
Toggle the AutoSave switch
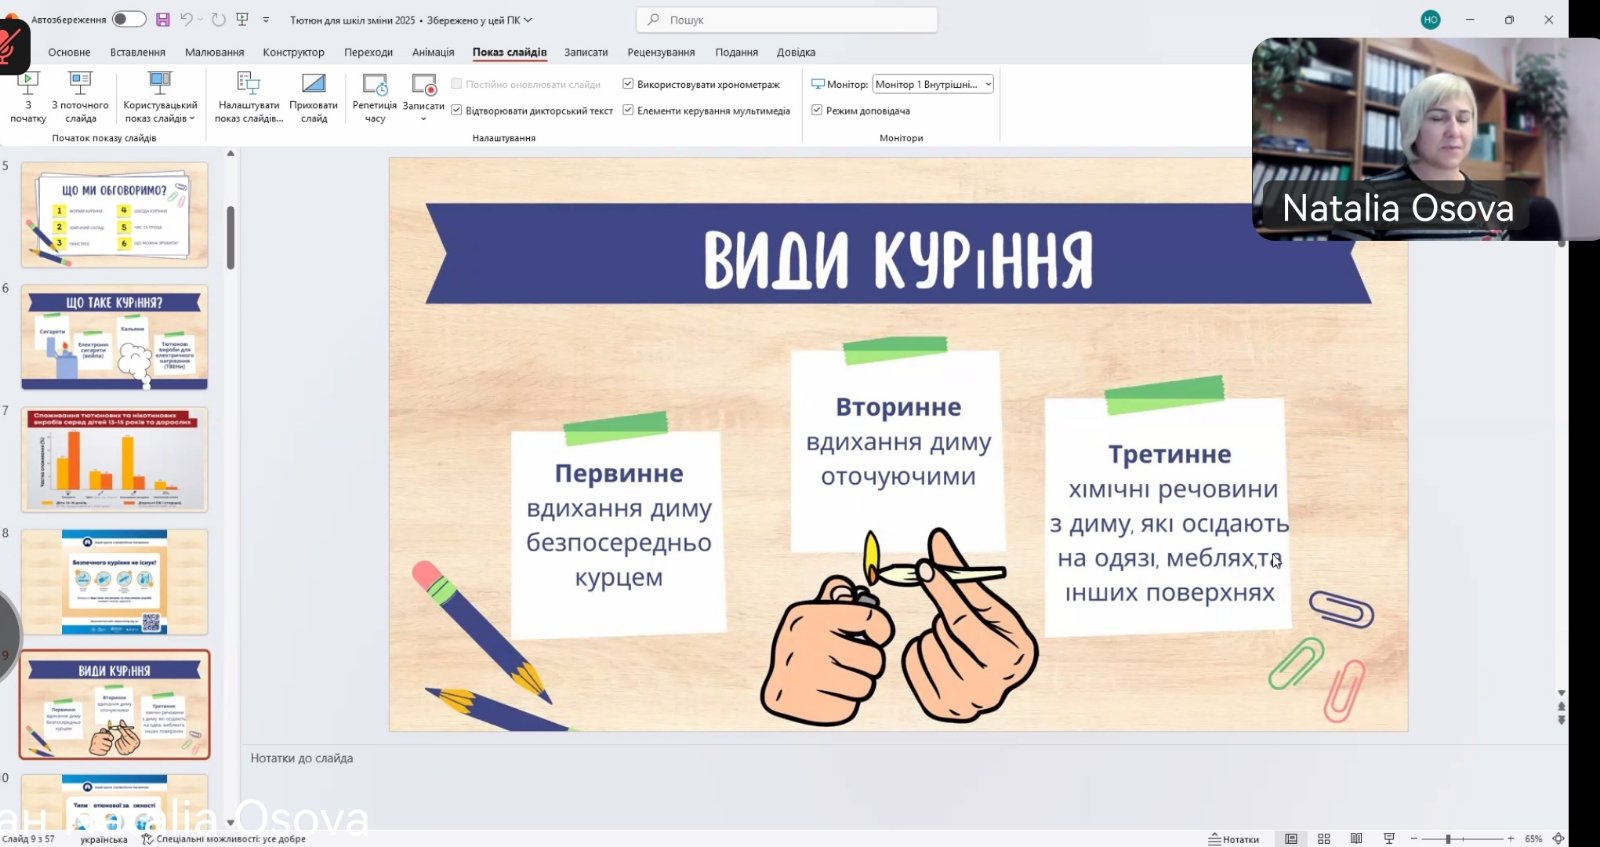click(x=128, y=20)
